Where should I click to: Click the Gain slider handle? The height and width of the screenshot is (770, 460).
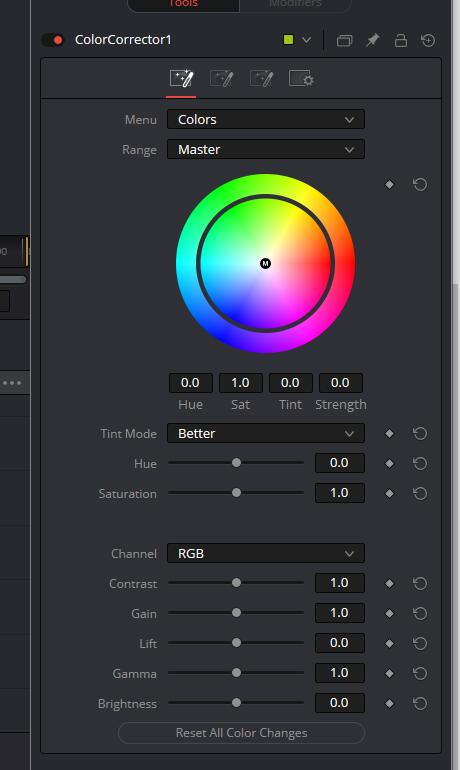tap(236, 612)
